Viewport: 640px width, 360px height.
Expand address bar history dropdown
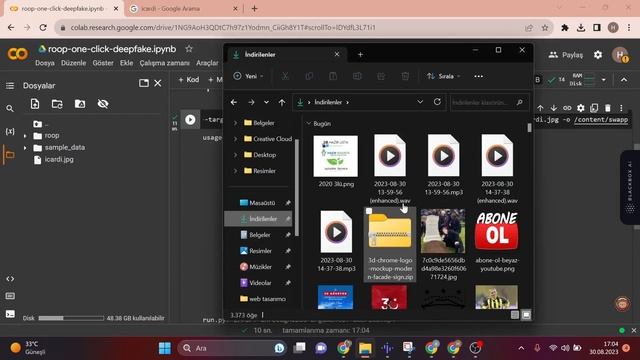coord(420,102)
